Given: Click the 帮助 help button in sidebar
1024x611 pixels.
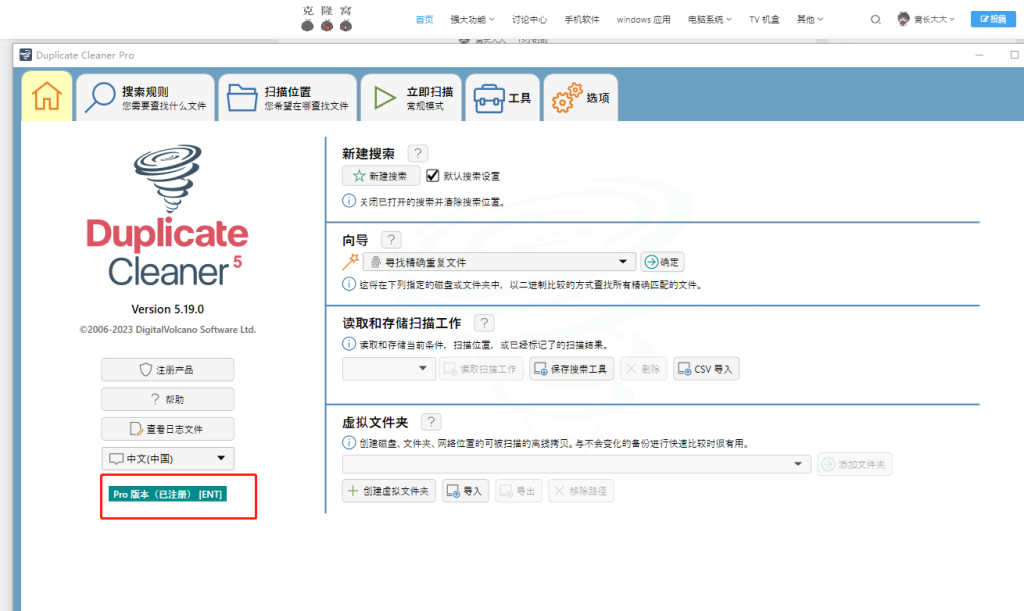Looking at the screenshot, I should [x=167, y=399].
